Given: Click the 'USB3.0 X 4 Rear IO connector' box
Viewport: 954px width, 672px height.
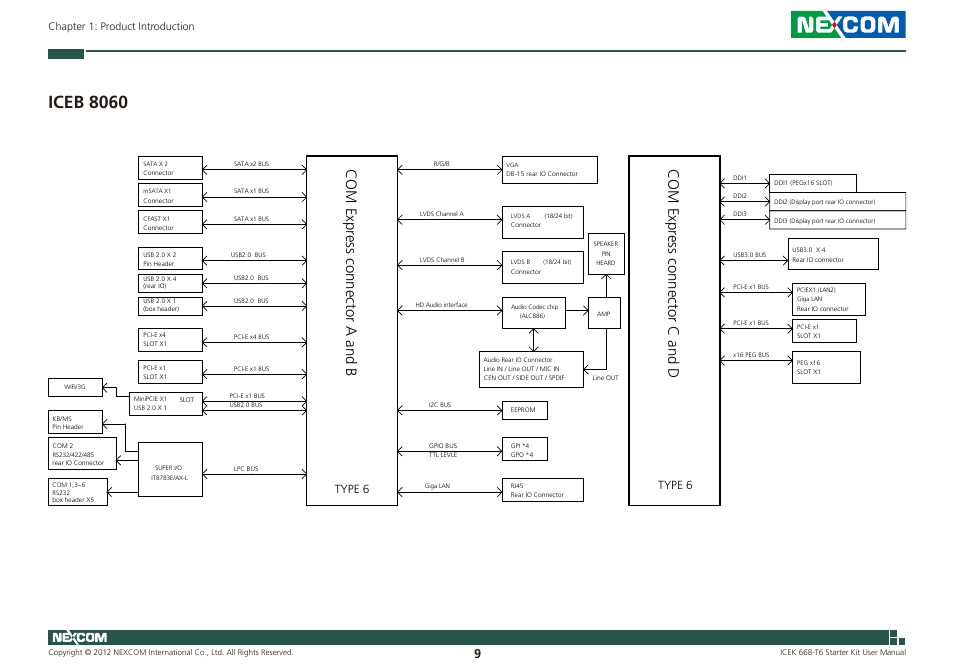Looking at the screenshot, I should [x=833, y=254].
